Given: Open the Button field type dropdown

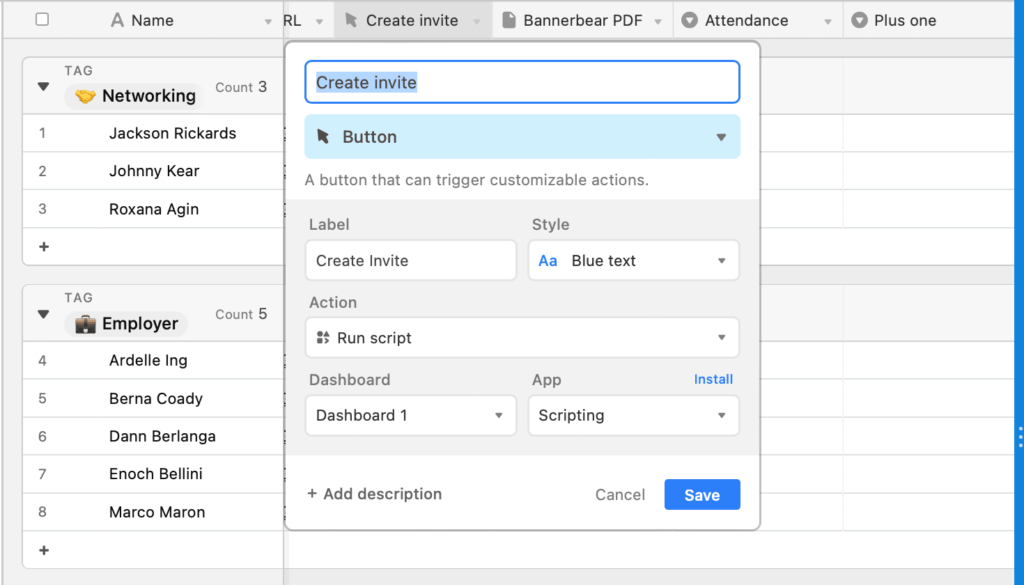Looking at the screenshot, I should (522, 137).
